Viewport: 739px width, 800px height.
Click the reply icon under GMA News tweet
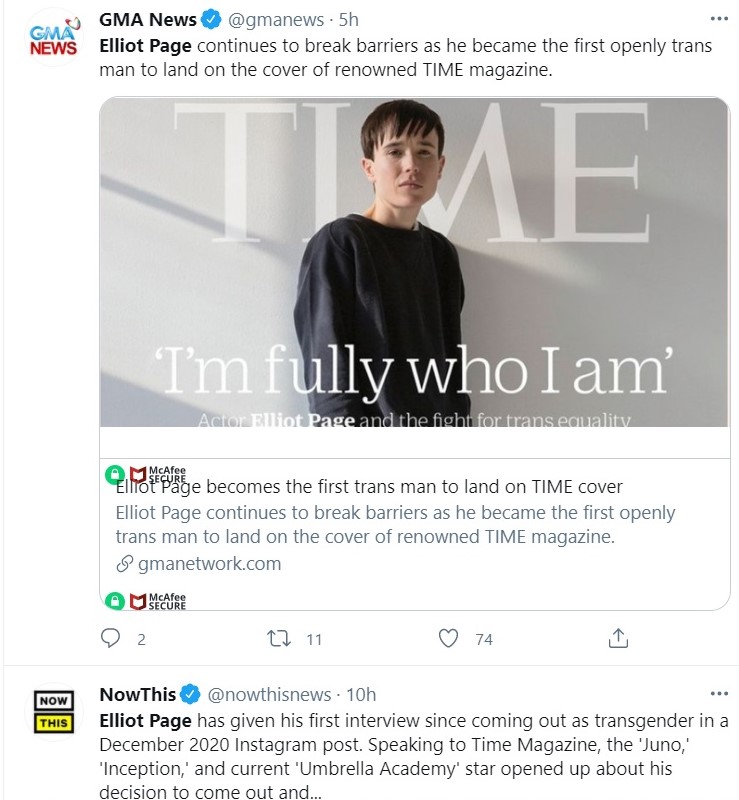tap(110, 638)
